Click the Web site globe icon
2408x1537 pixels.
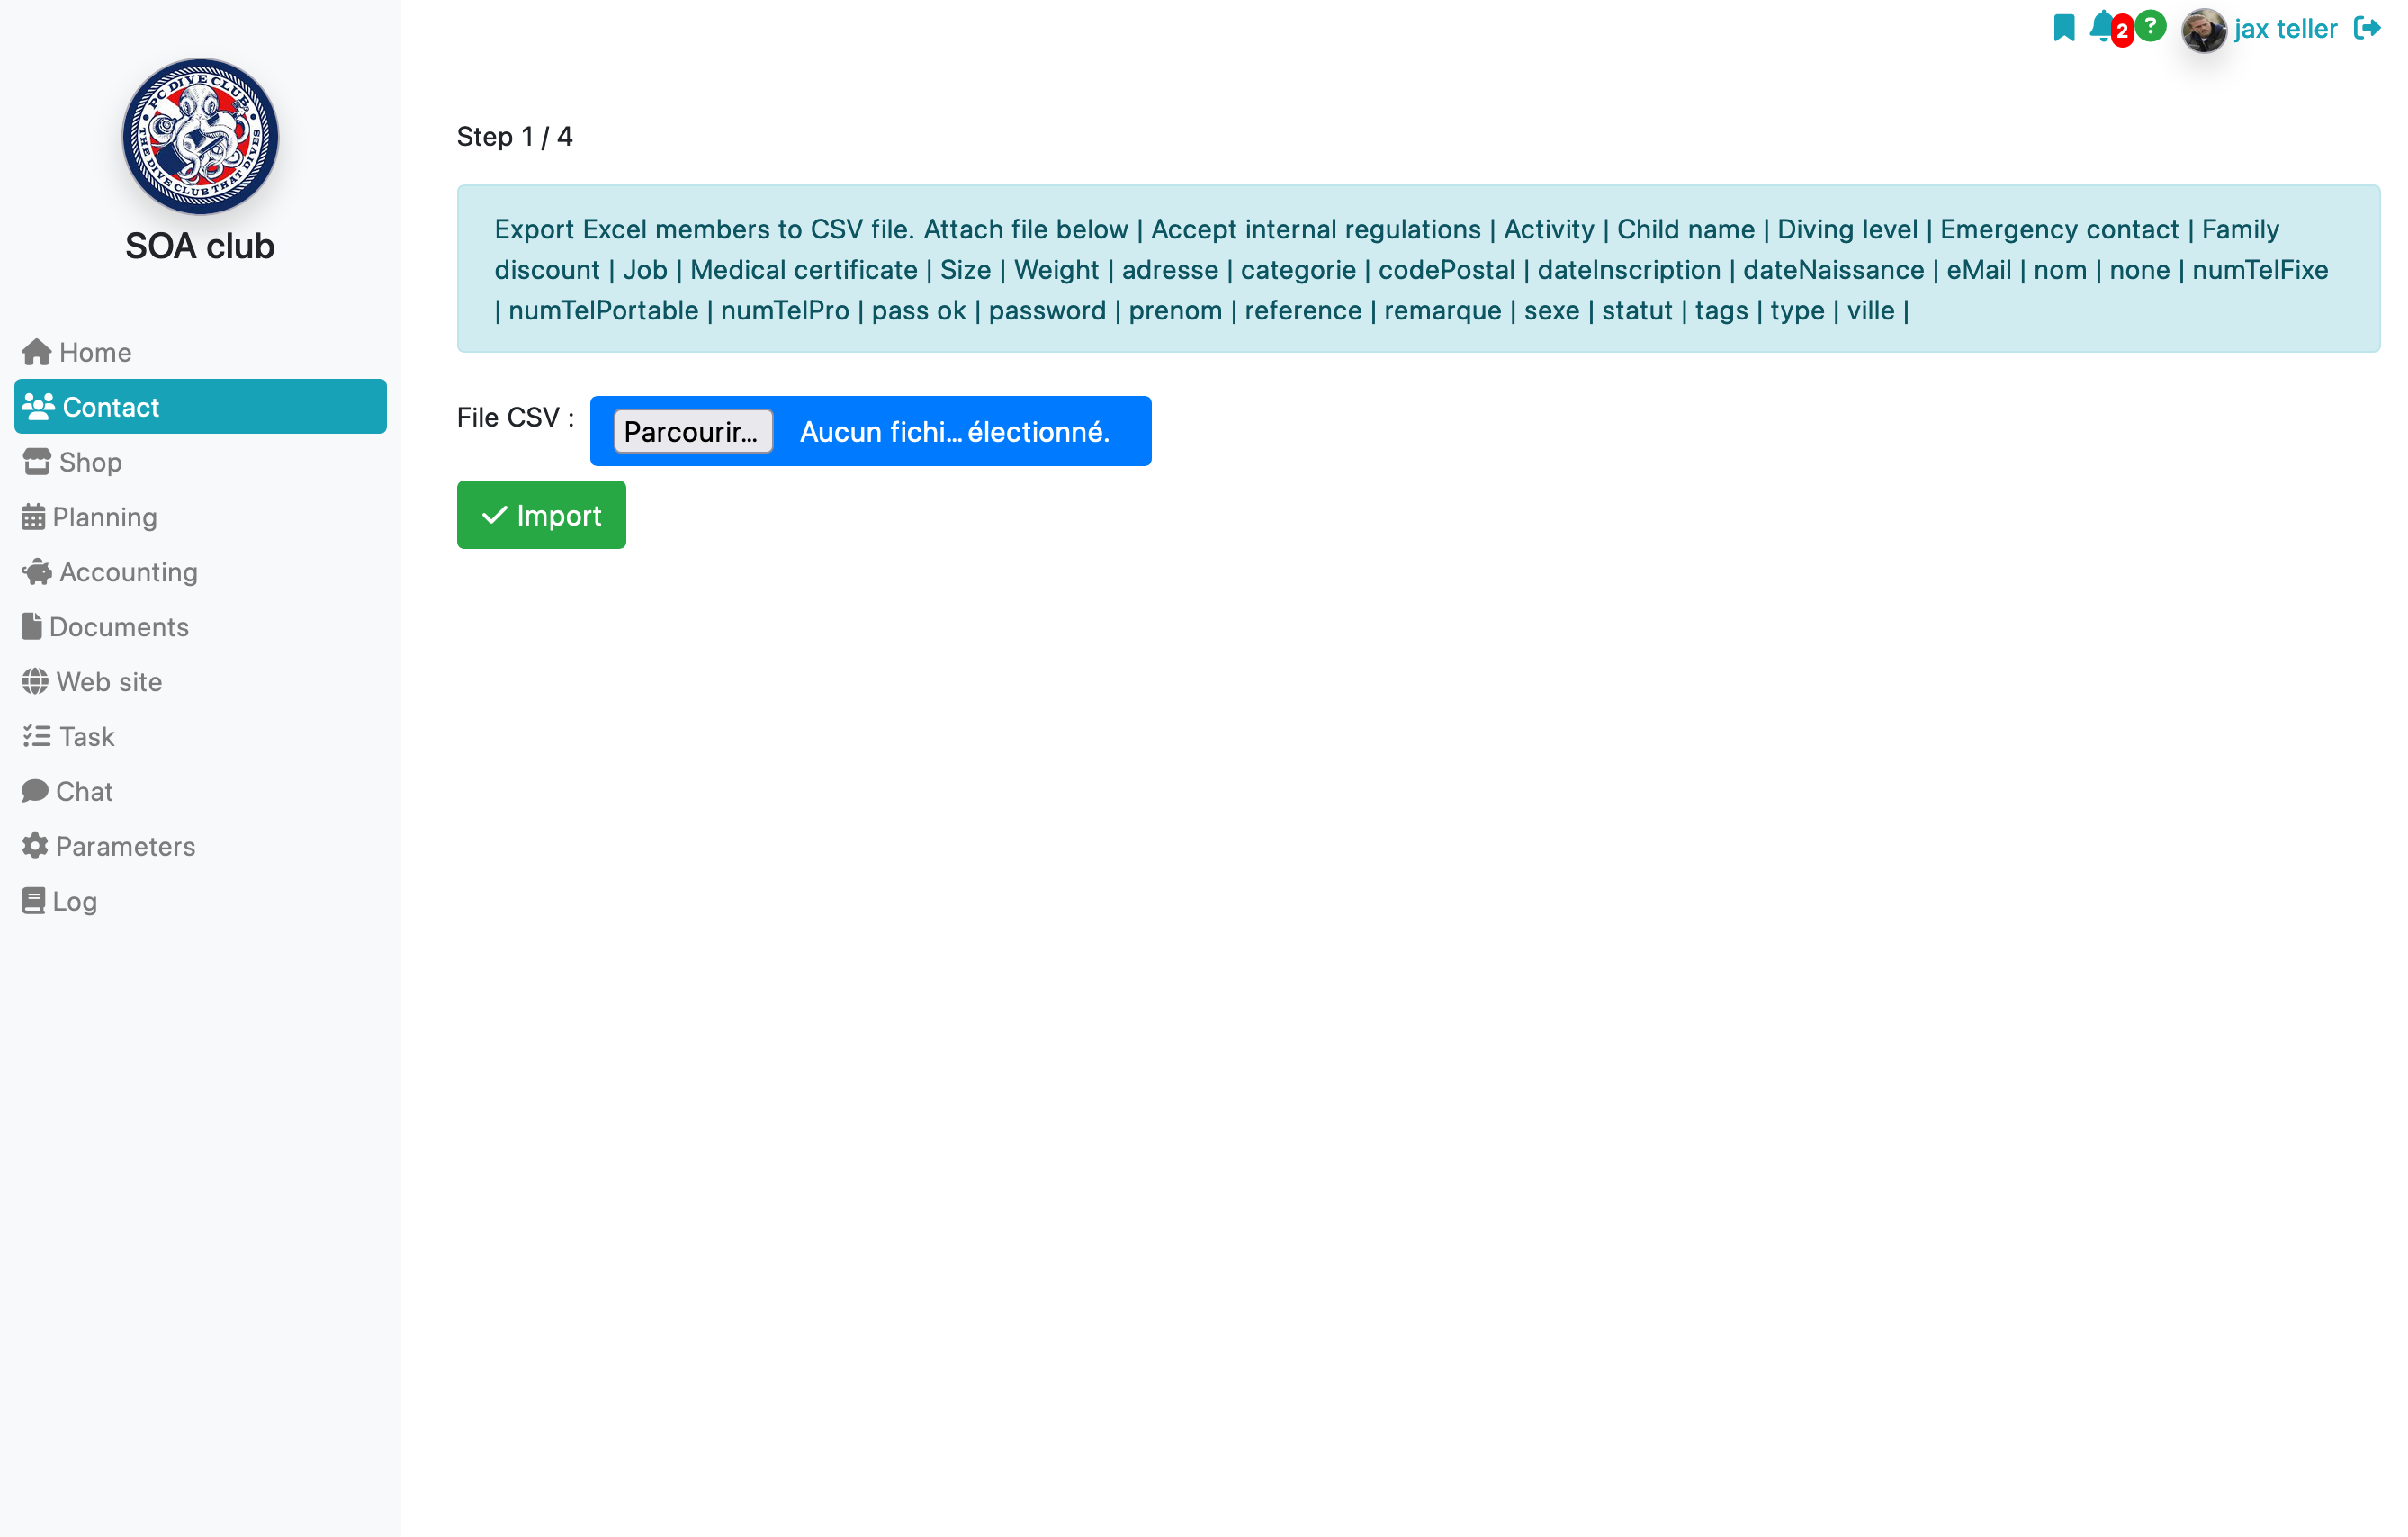click(x=35, y=681)
